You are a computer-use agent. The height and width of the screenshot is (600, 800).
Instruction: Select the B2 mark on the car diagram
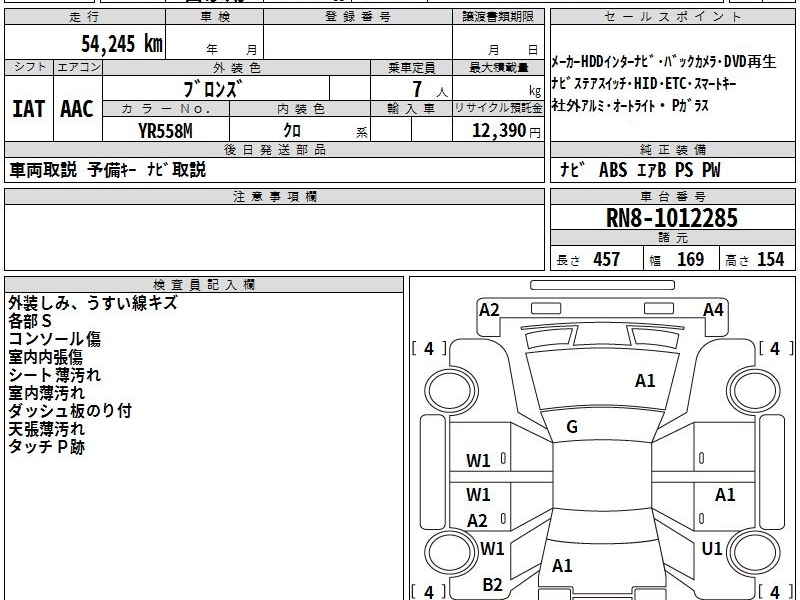(x=492, y=585)
